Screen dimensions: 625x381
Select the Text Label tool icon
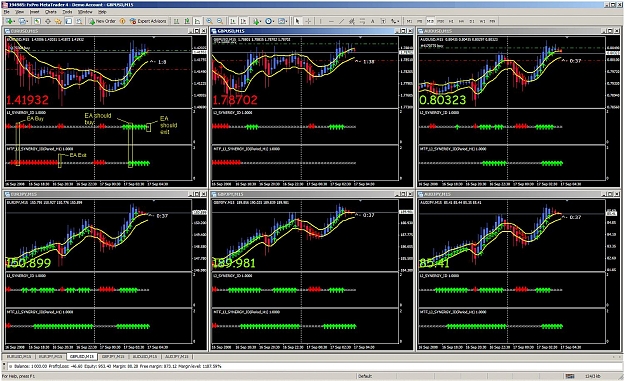(x=383, y=21)
